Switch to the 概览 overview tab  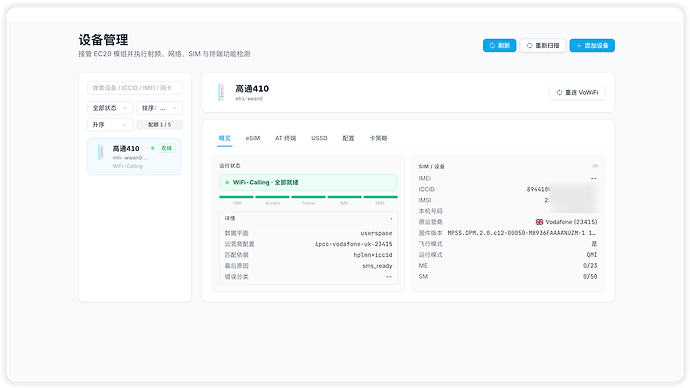[x=224, y=138]
